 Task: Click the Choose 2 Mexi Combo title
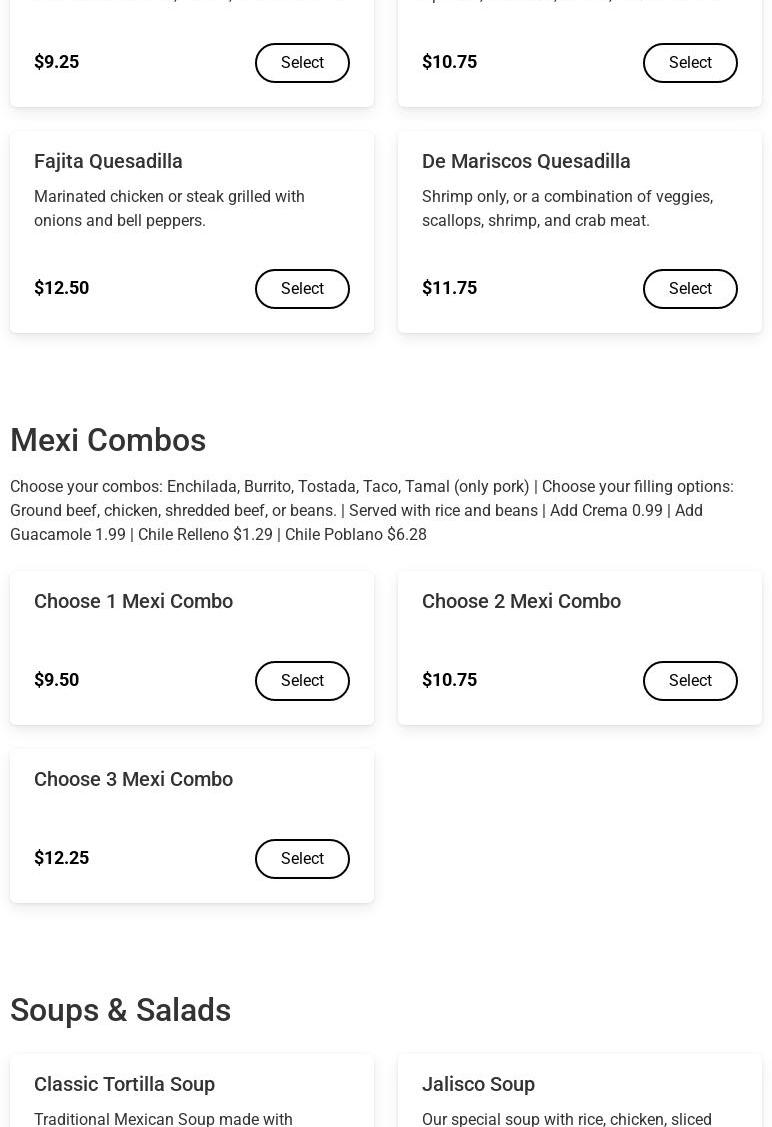(x=521, y=601)
